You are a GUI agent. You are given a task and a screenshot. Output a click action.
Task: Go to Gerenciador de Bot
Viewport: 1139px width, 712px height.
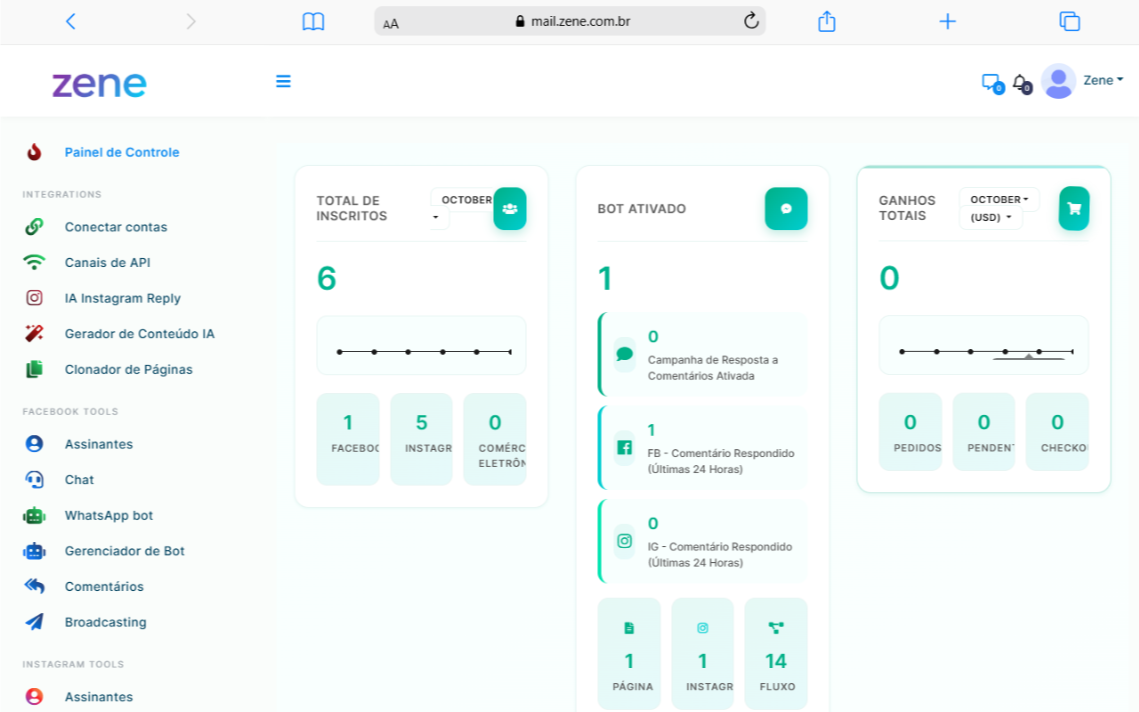pyautogui.click(x=124, y=551)
